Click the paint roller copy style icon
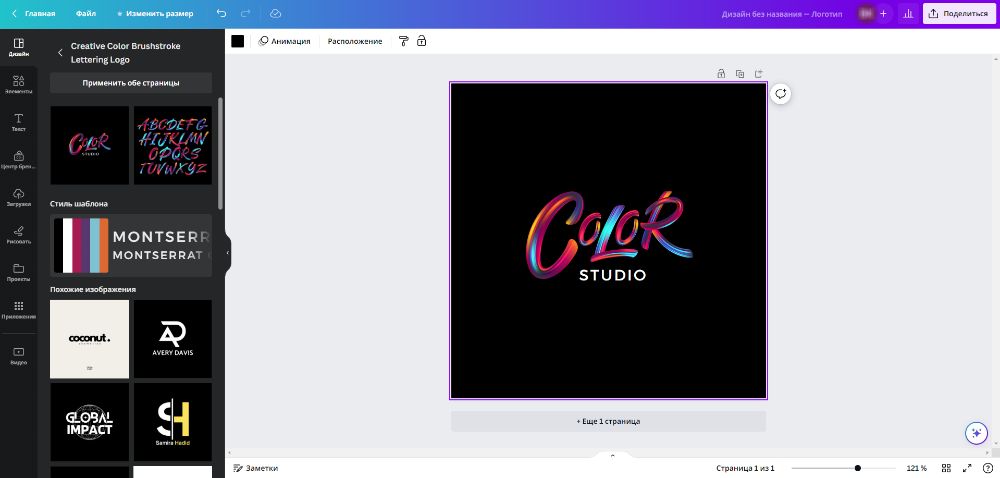Image resolution: width=1000 pixels, height=478 pixels. point(403,41)
